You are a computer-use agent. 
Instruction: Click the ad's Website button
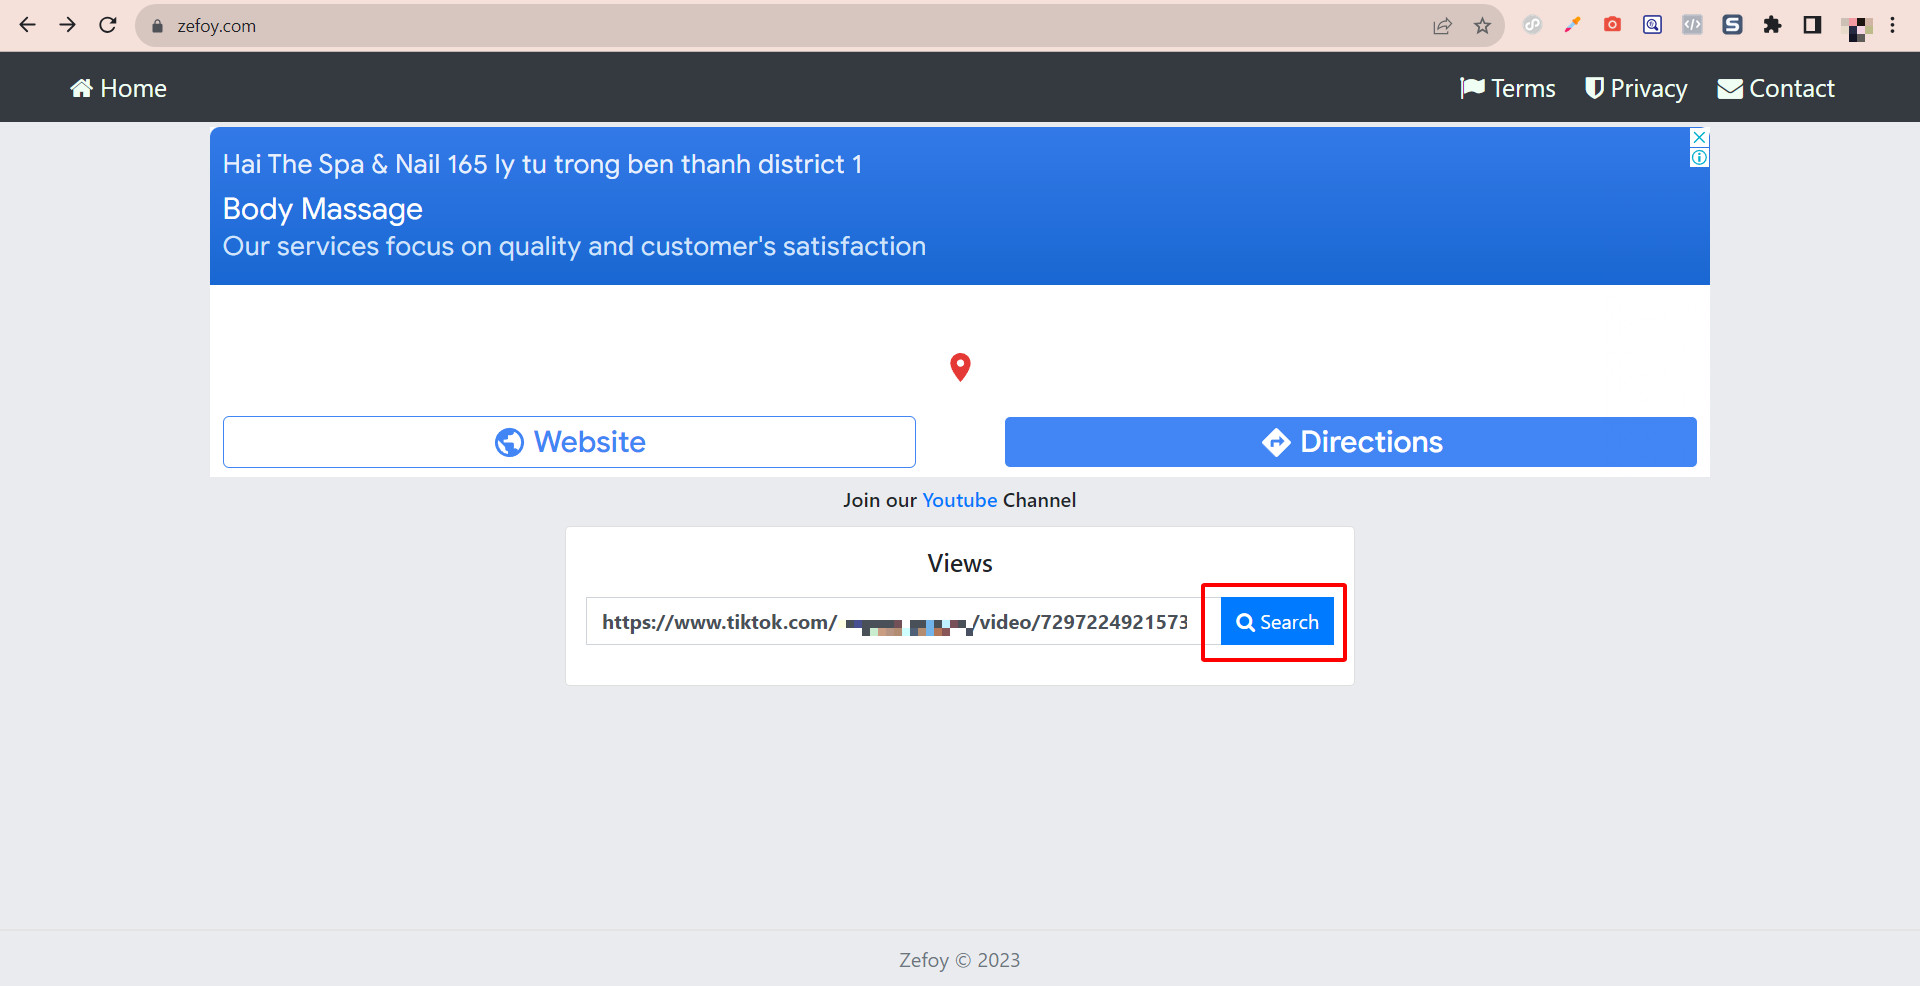click(569, 442)
